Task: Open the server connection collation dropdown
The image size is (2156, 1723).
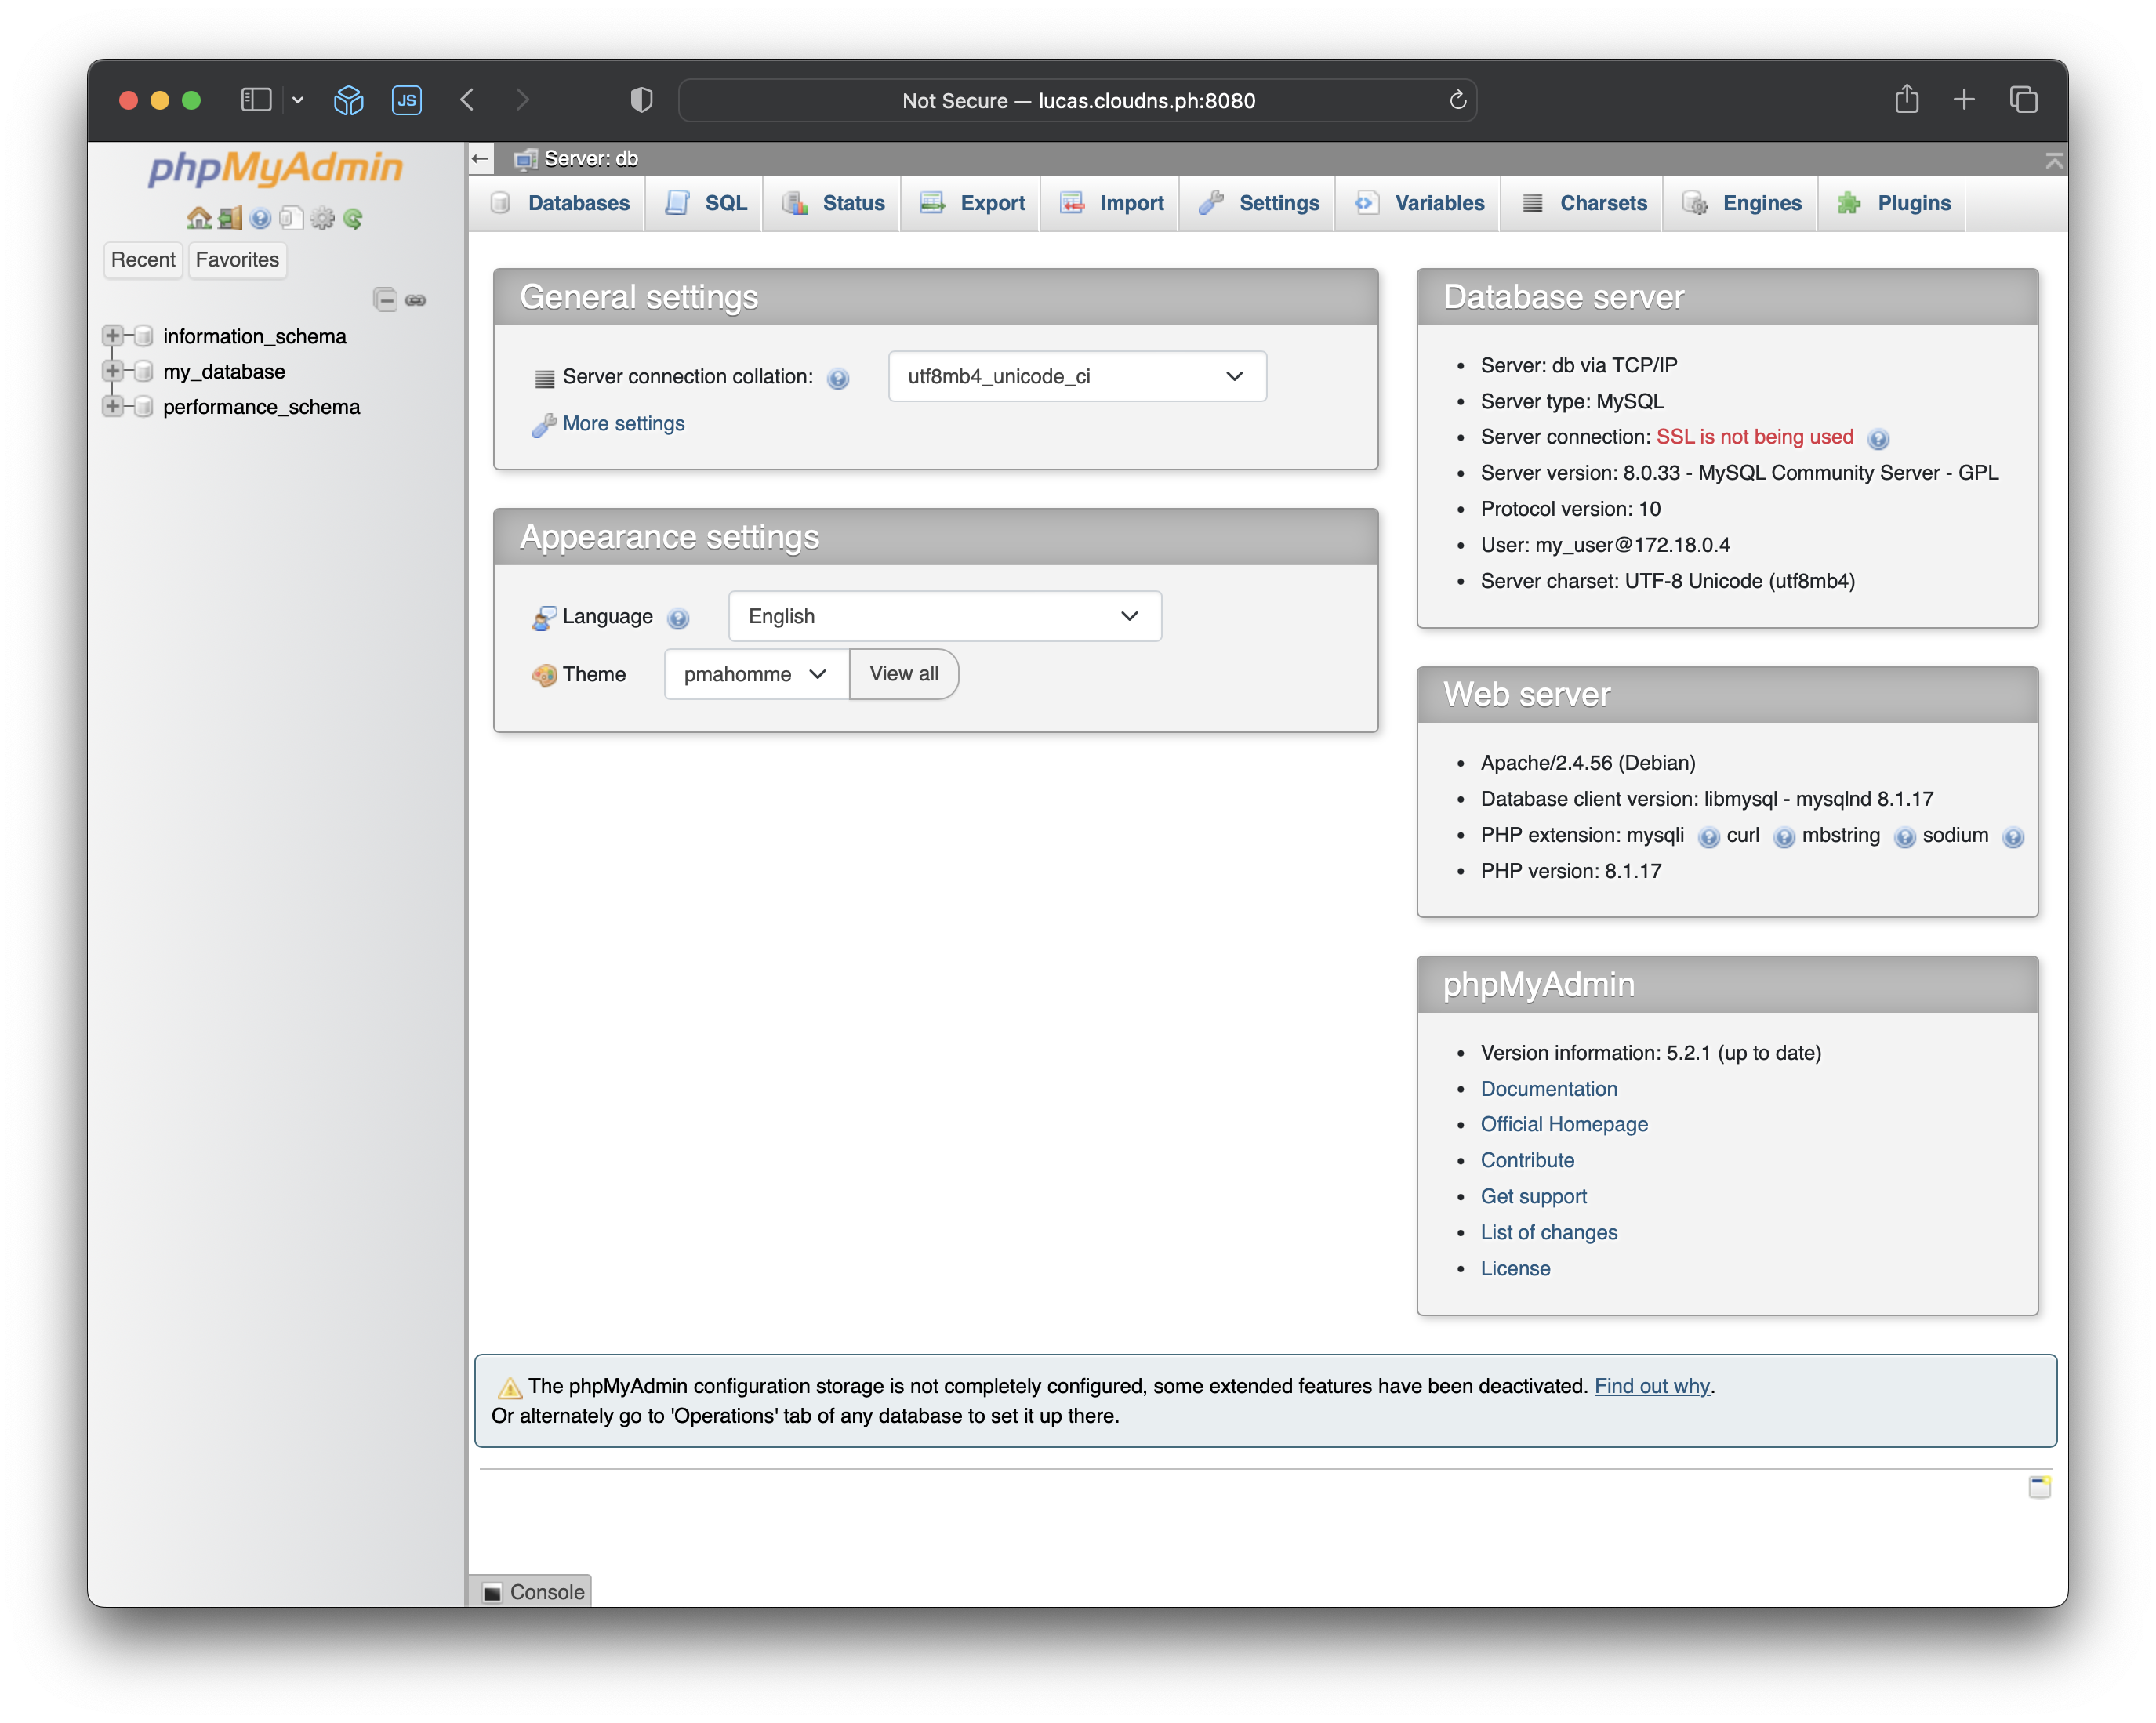Action: [1077, 376]
